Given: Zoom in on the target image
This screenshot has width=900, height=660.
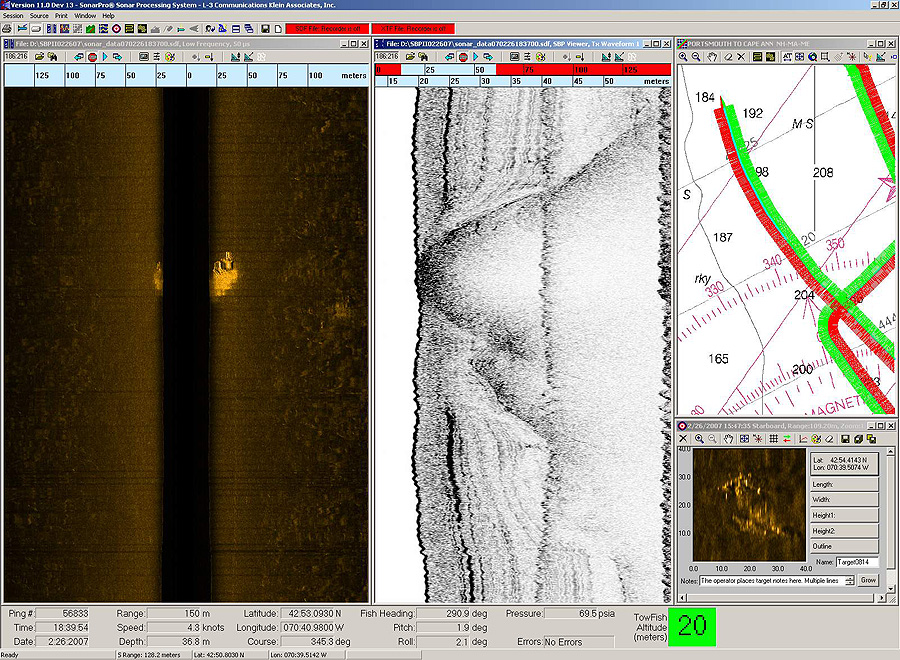Looking at the screenshot, I should (x=698, y=439).
